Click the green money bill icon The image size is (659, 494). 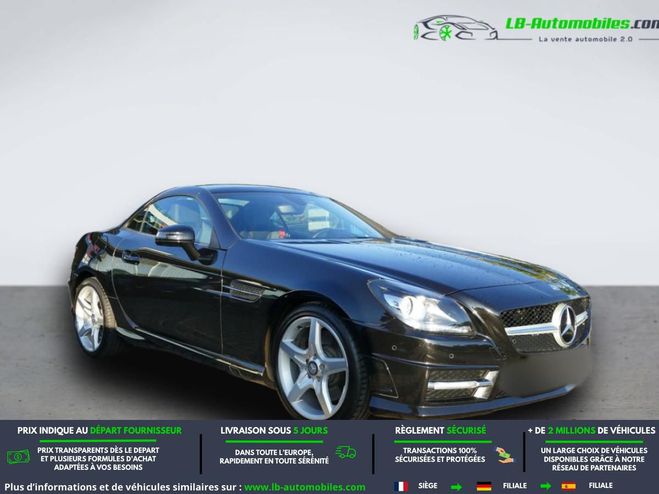(x=18, y=457)
